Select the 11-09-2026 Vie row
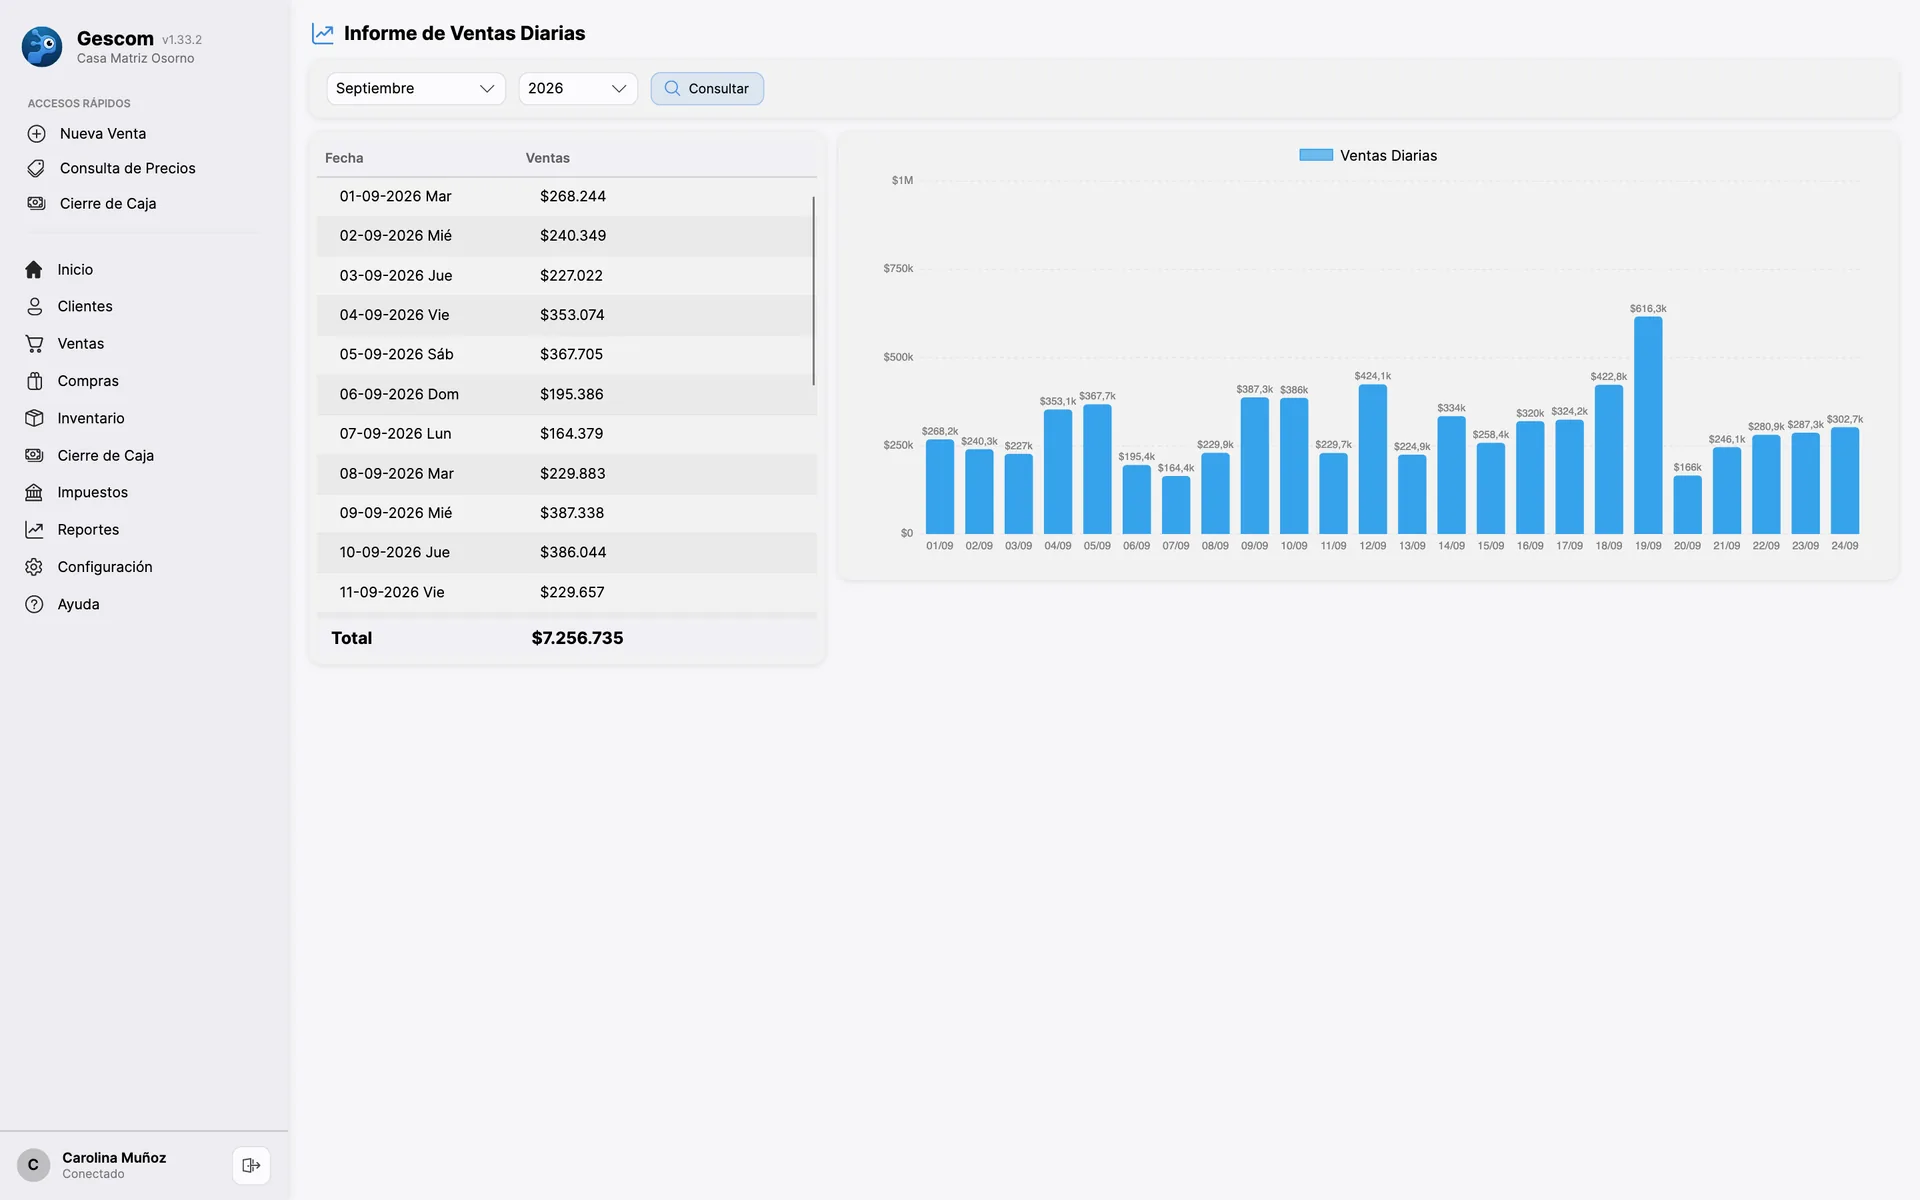1920x1200 pixels. (x=566, y=592)
